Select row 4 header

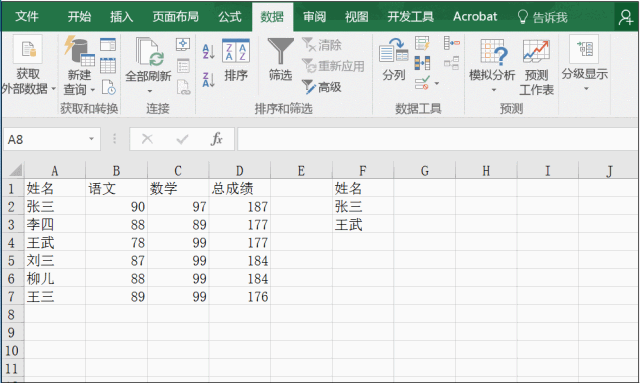(x=12, y=243)
